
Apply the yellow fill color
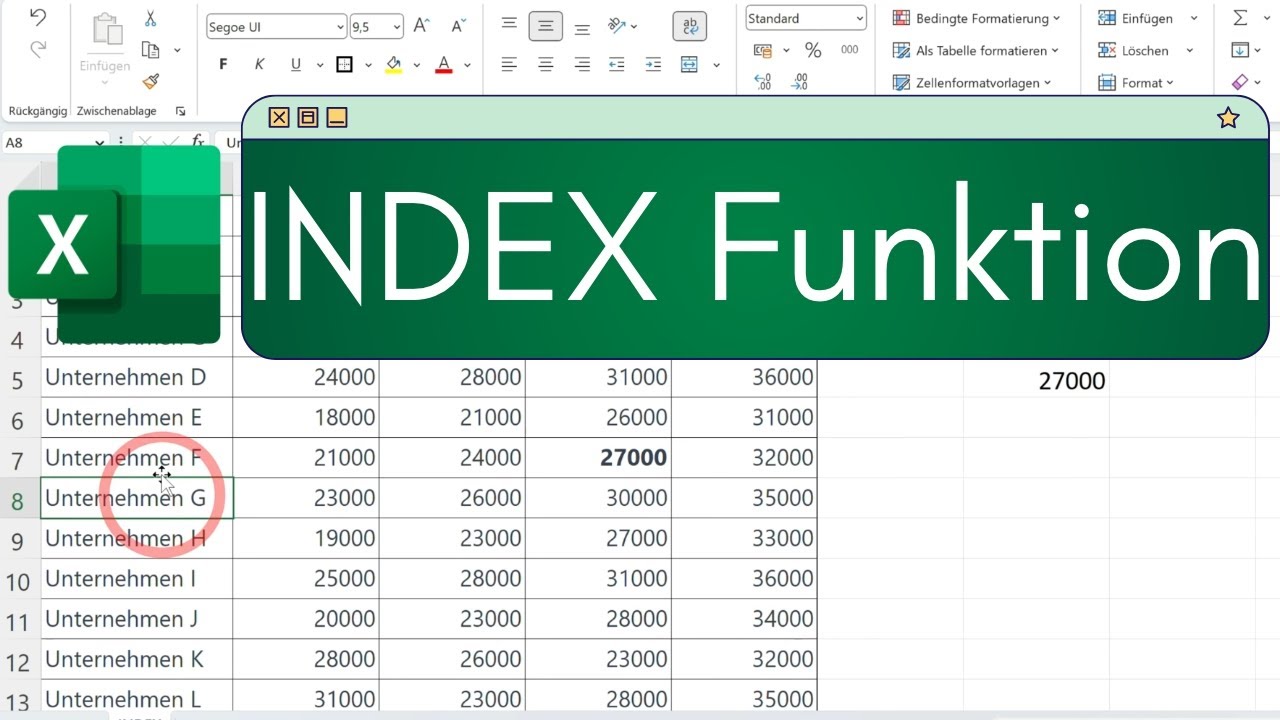point(393,65)
